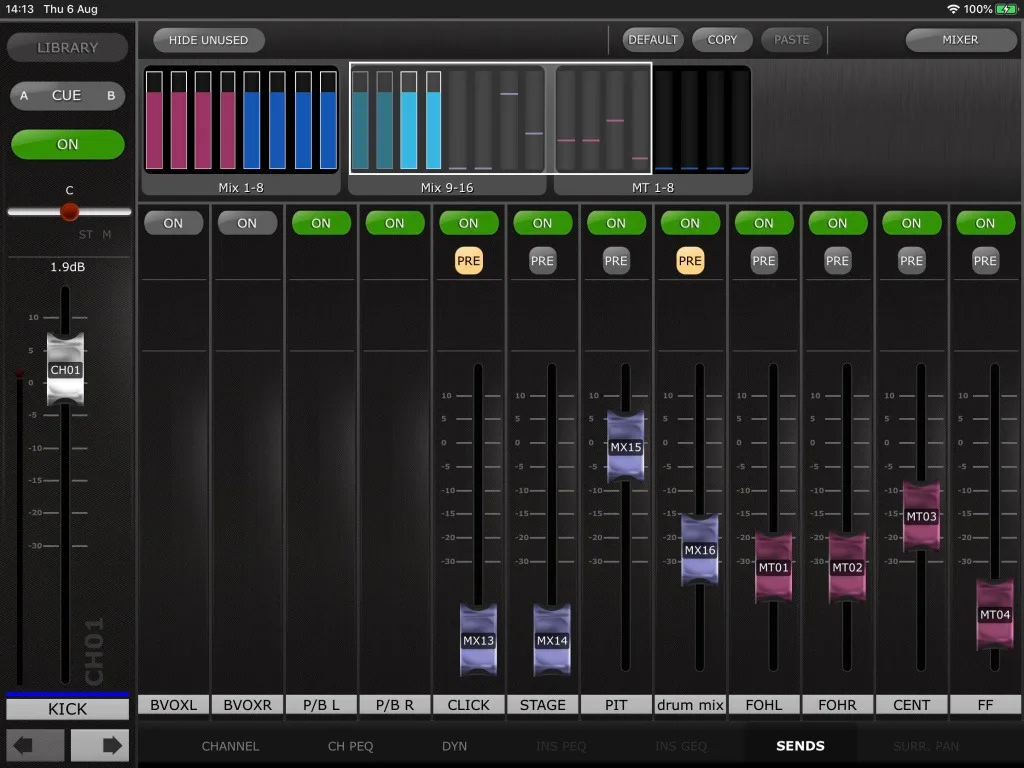This screenshot has height=768, width=1024.
Task: Turn off the drum mix send
Action: tap(690, 223)
